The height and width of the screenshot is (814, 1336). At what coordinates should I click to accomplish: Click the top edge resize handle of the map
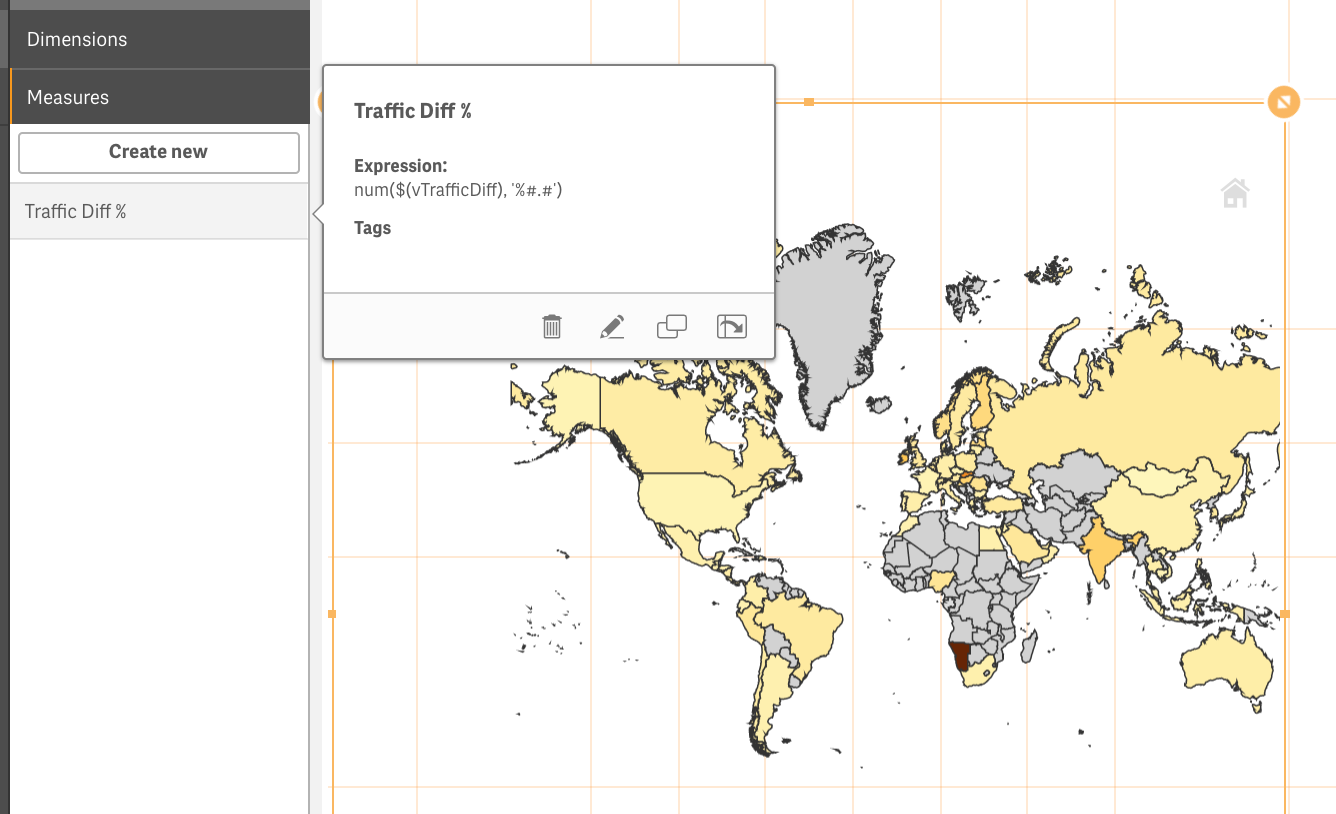click(809, 102)
